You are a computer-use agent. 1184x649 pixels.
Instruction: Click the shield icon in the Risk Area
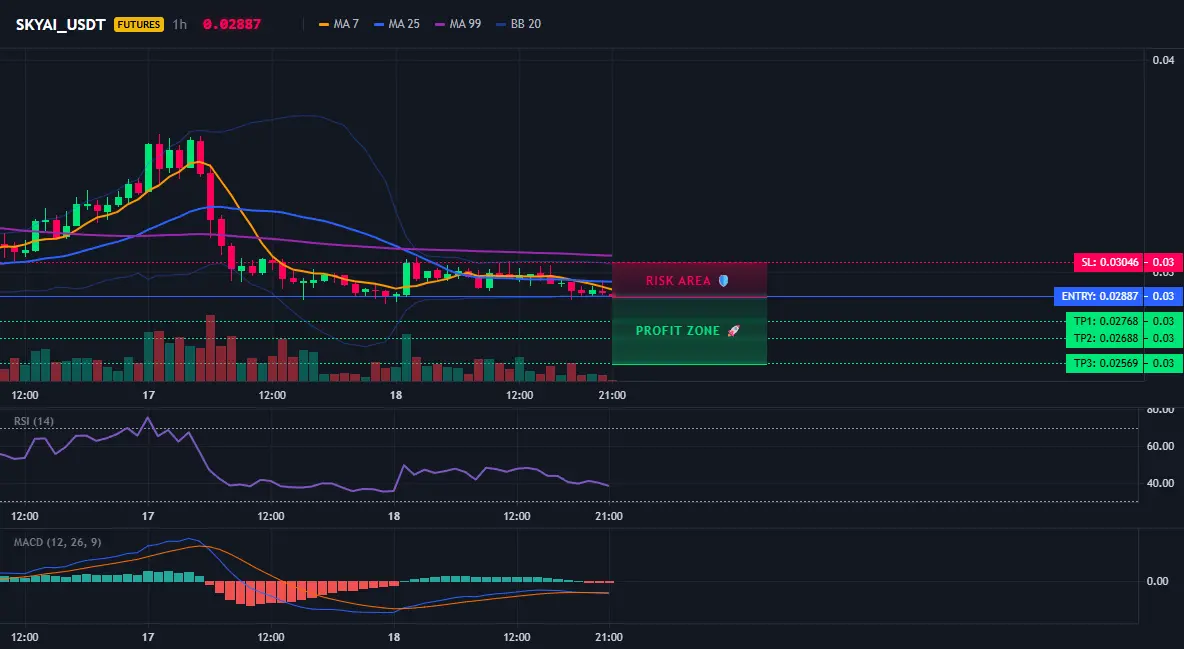point(723,280)
